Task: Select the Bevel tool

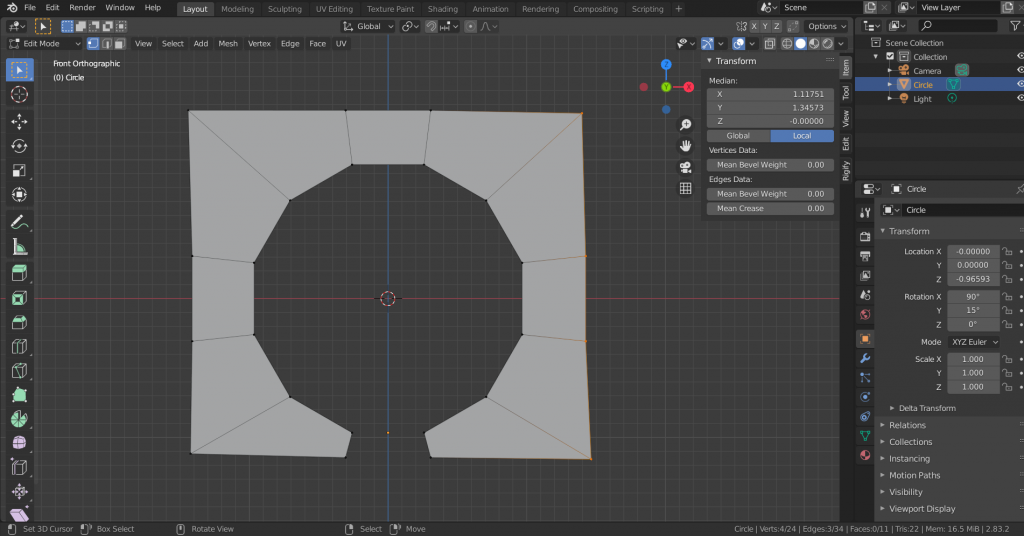Action: coord(19,323)
